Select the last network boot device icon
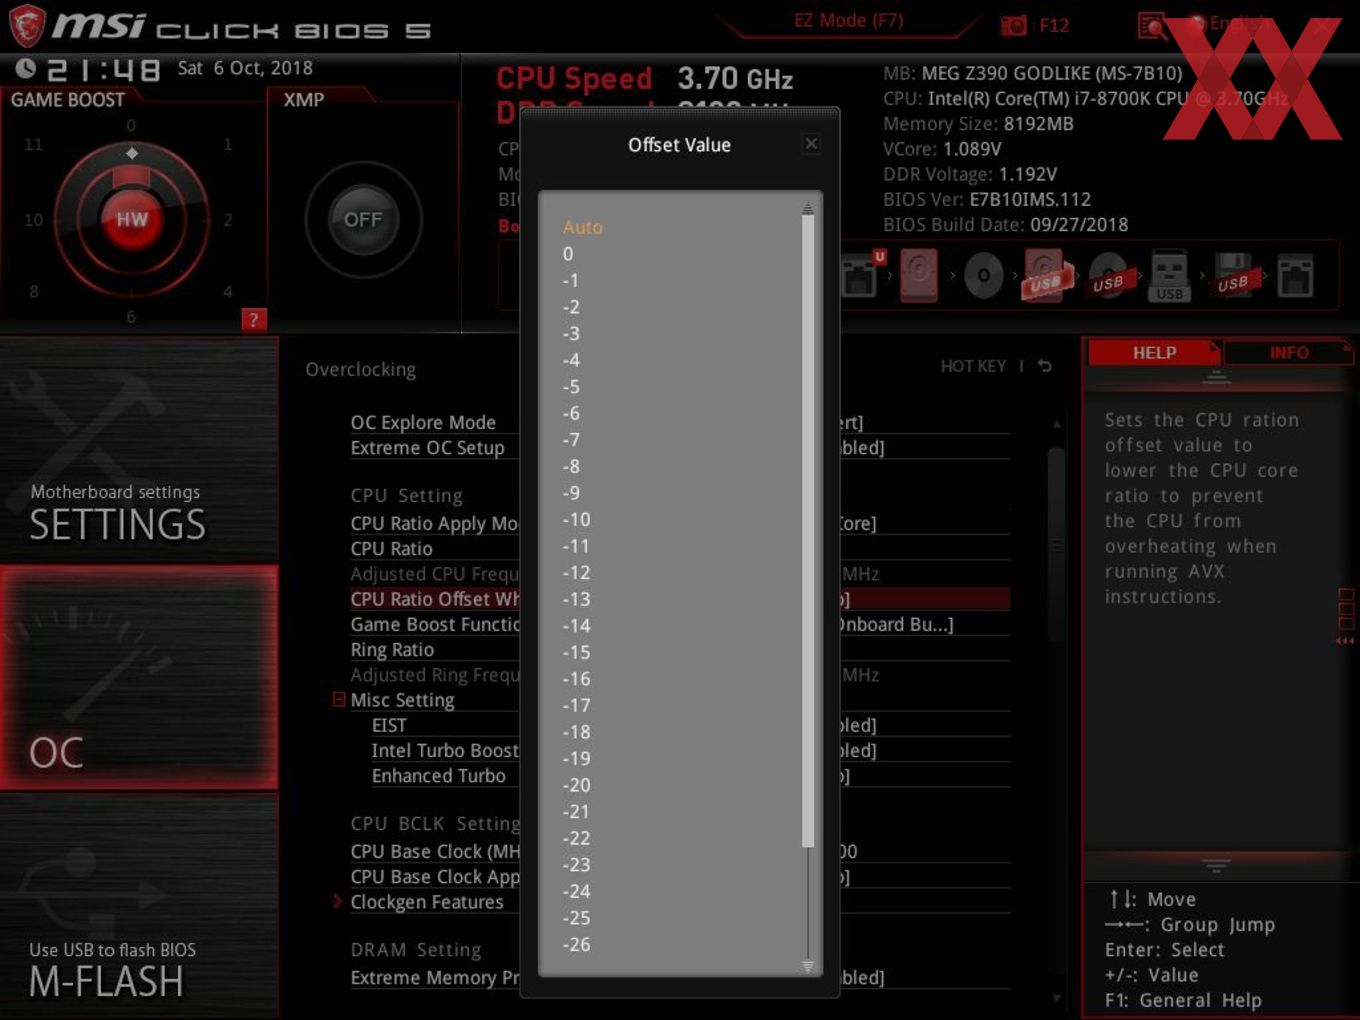Screen dimensions: 1360x1020 coord(1295,276)
